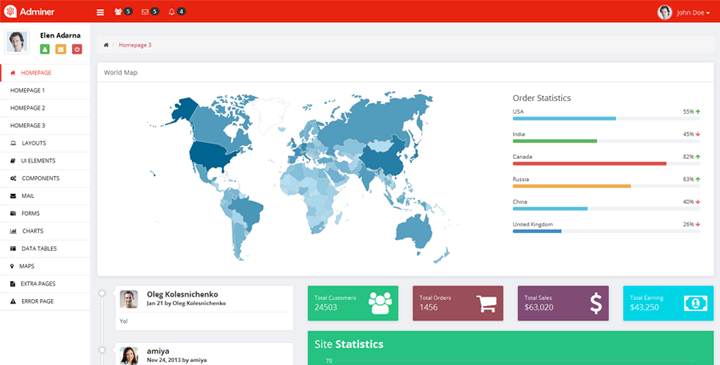Expand the FORMS sidebar menu
Viewport: 720px width, 365px height.
(x=45, y=213)
